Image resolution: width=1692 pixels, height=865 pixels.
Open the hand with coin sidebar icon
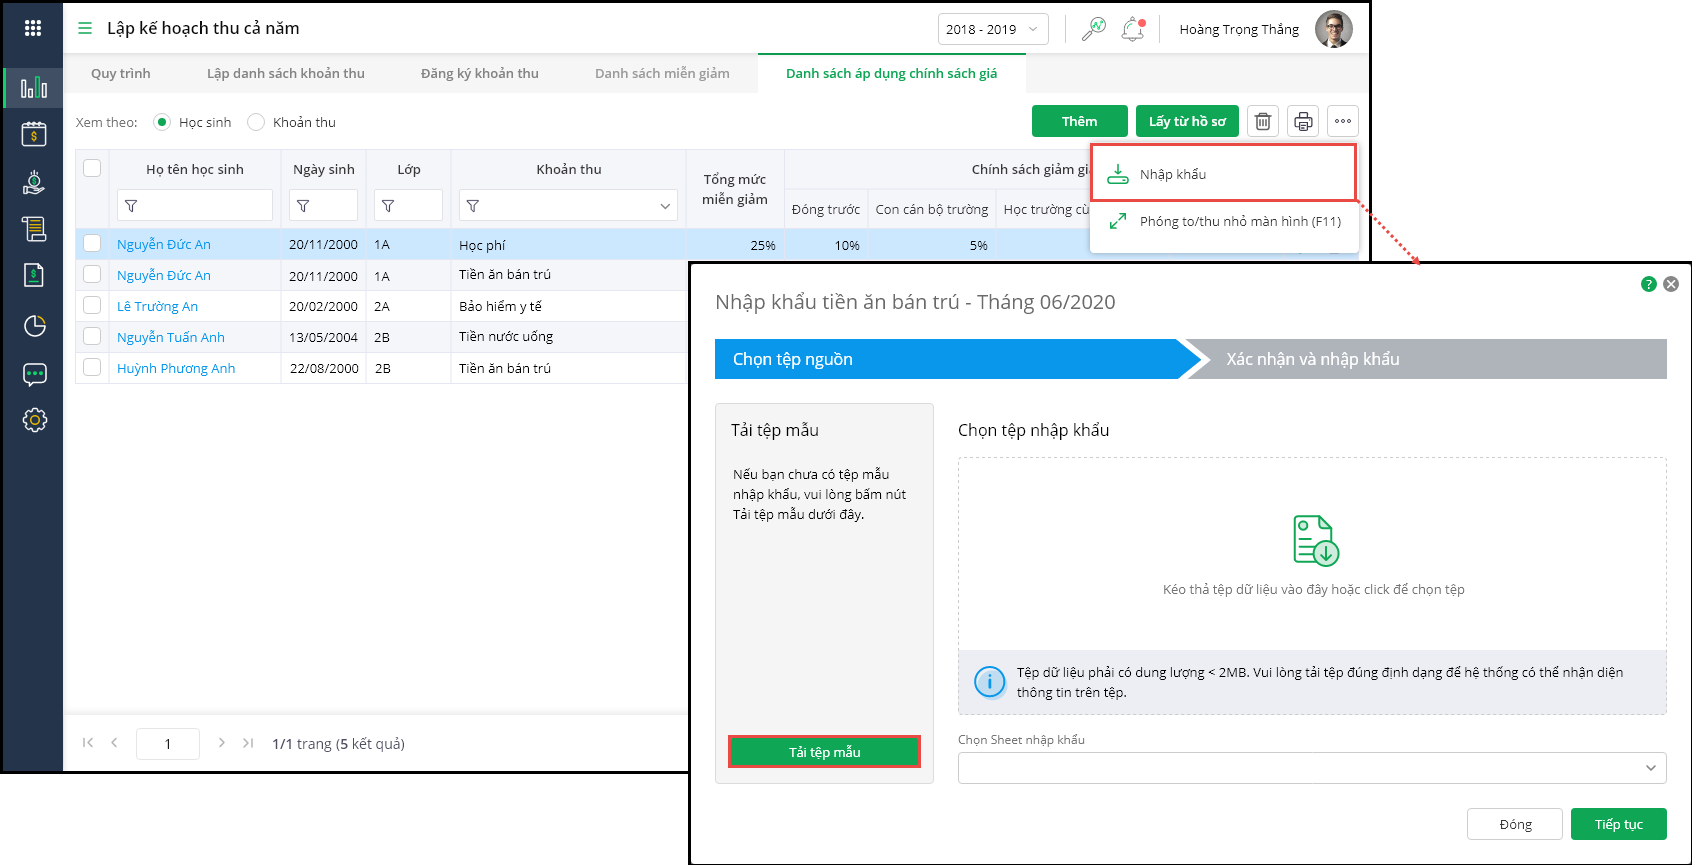[34, 182]
